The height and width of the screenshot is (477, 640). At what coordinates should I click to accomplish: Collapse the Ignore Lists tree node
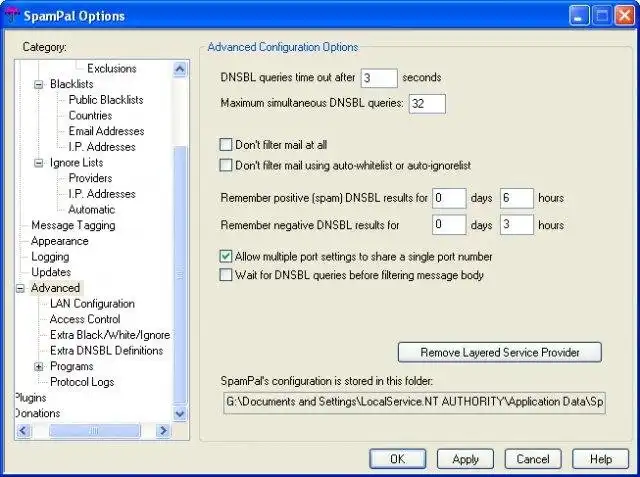tap(38, 163)
